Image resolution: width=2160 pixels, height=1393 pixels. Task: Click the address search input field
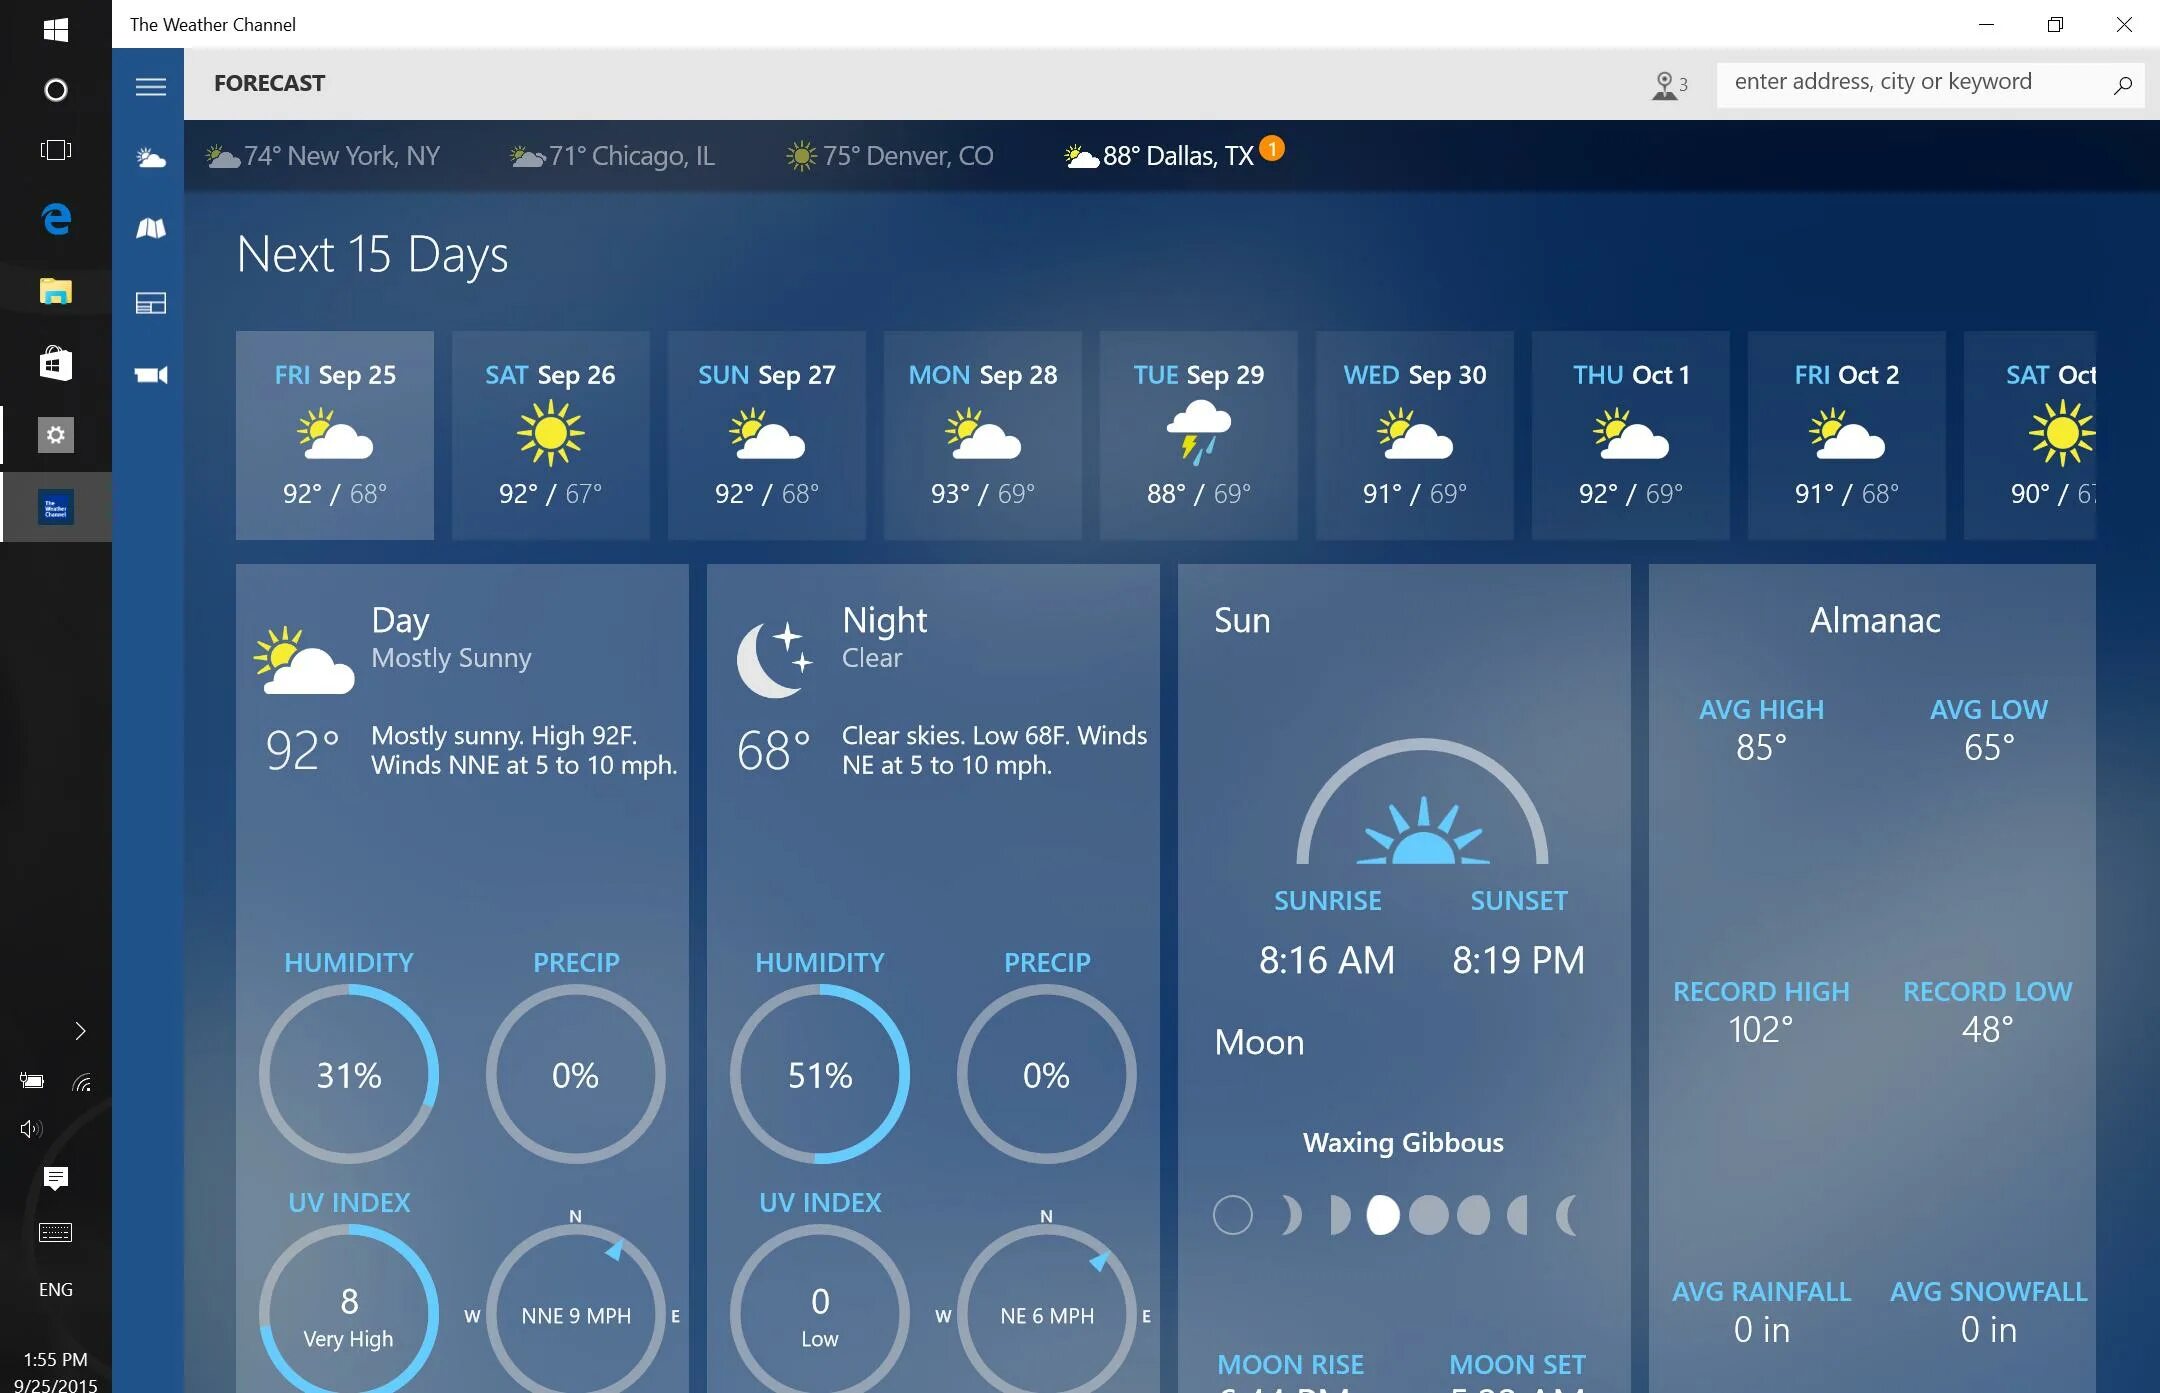pyautogui.click(x=1900, y=83)
